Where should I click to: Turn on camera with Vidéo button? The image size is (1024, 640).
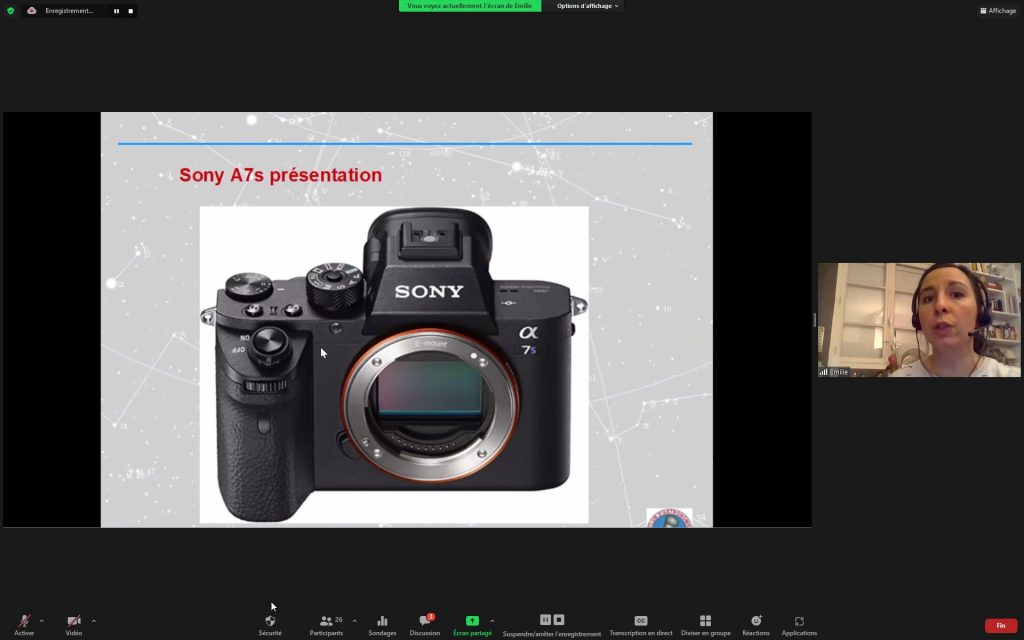click(x=74, y=624)
